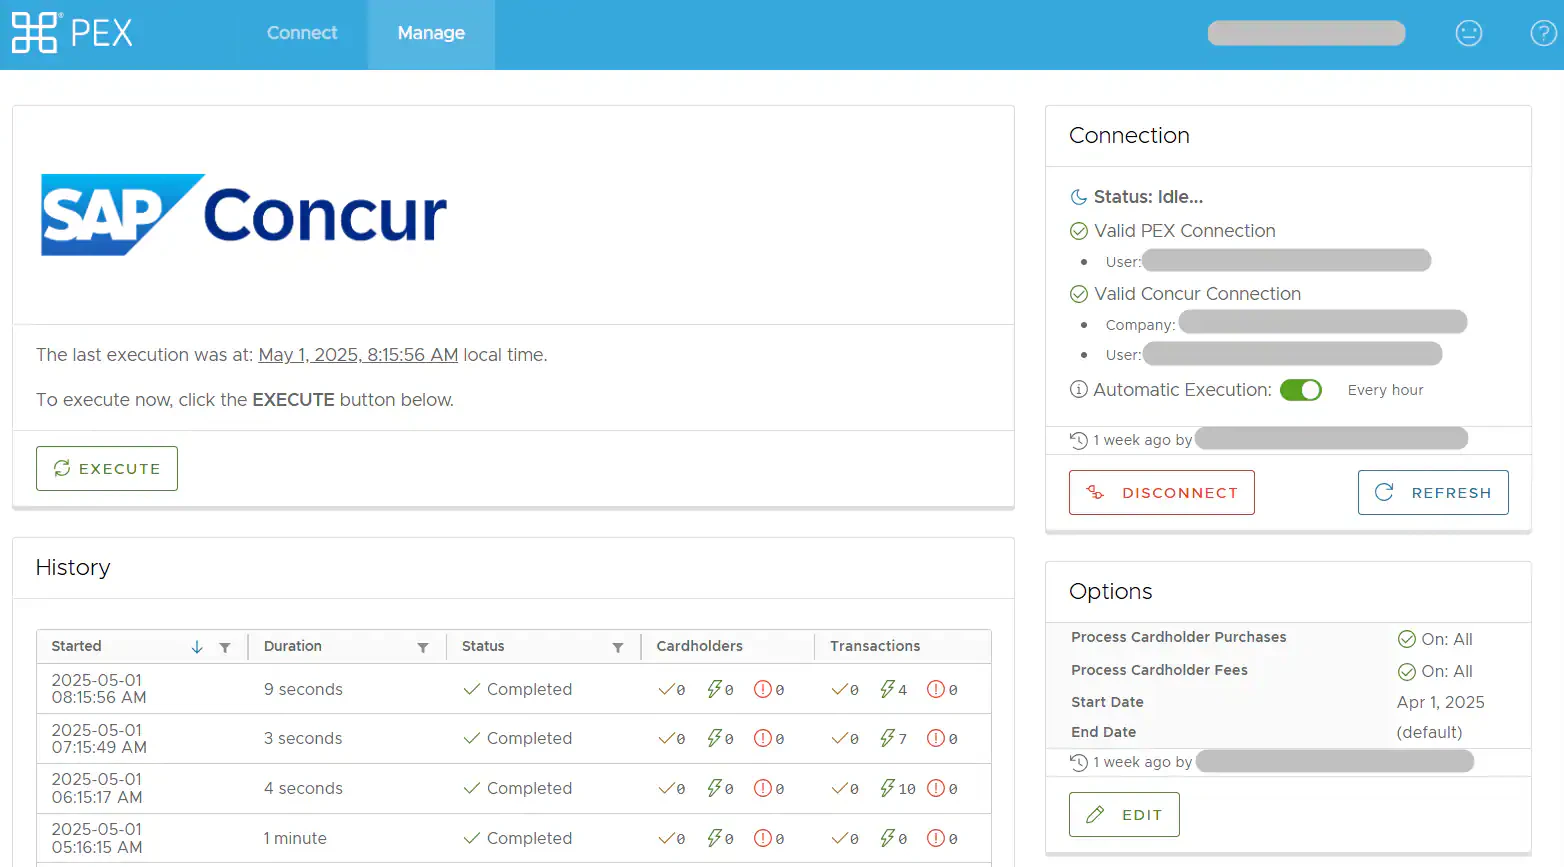Click the EXECUTE button
Screen dimensions: 1564x867
107,468
